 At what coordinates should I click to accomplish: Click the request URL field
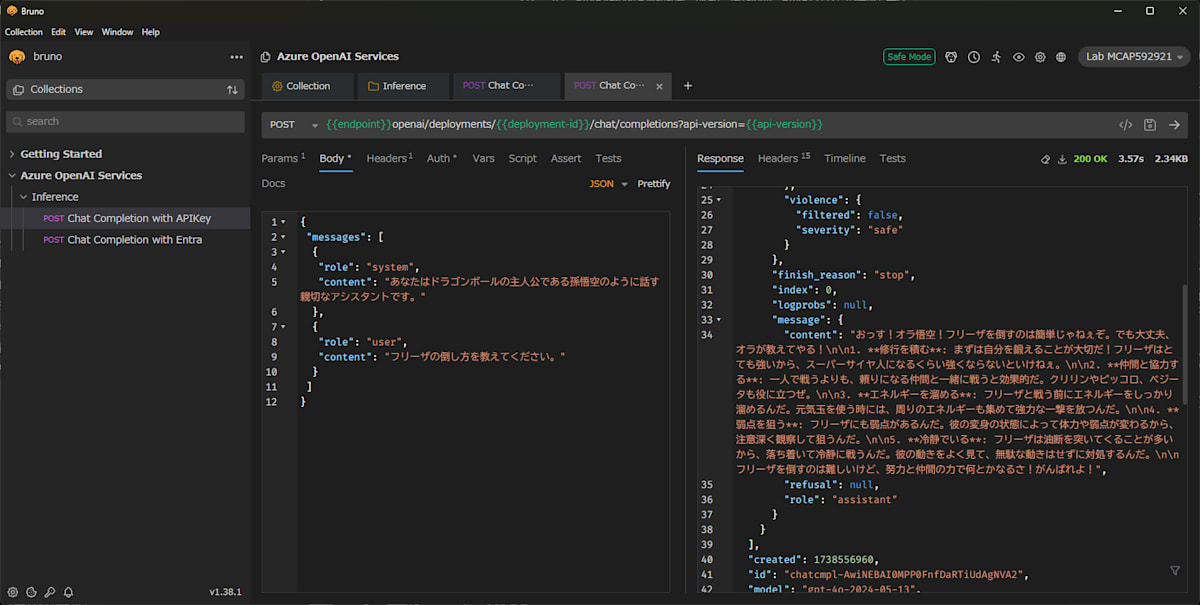coord(716,125)
